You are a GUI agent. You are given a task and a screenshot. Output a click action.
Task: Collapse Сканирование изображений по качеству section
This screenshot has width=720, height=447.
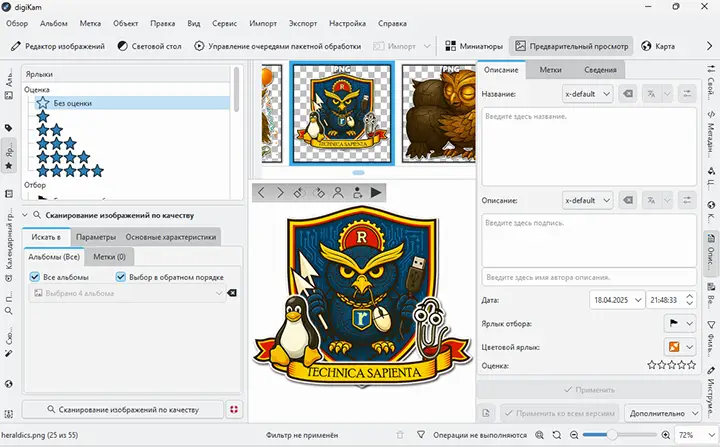pyautogui.click(x=25, y=215)
